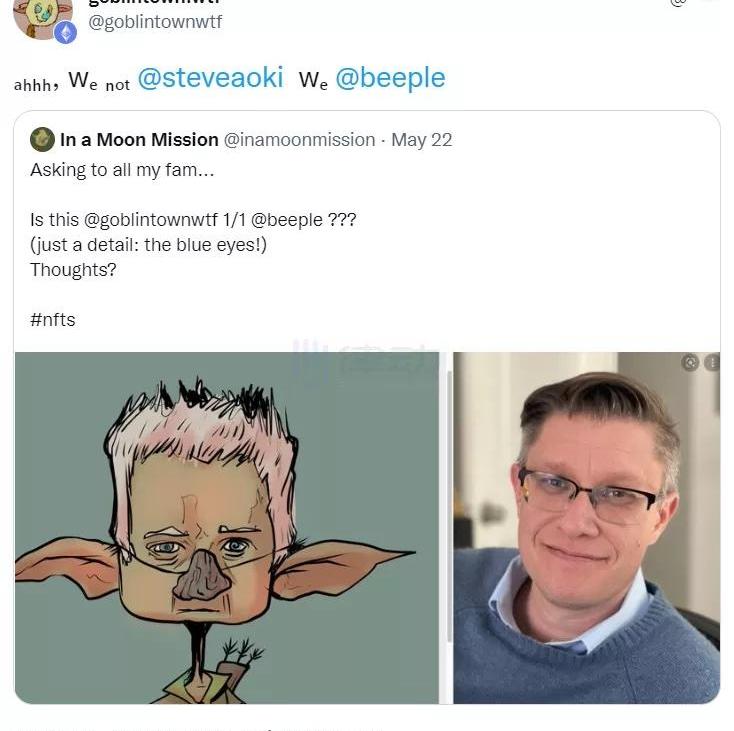Open the @inamoonmission handle
The image size is (734, 731).
(300, 140)
